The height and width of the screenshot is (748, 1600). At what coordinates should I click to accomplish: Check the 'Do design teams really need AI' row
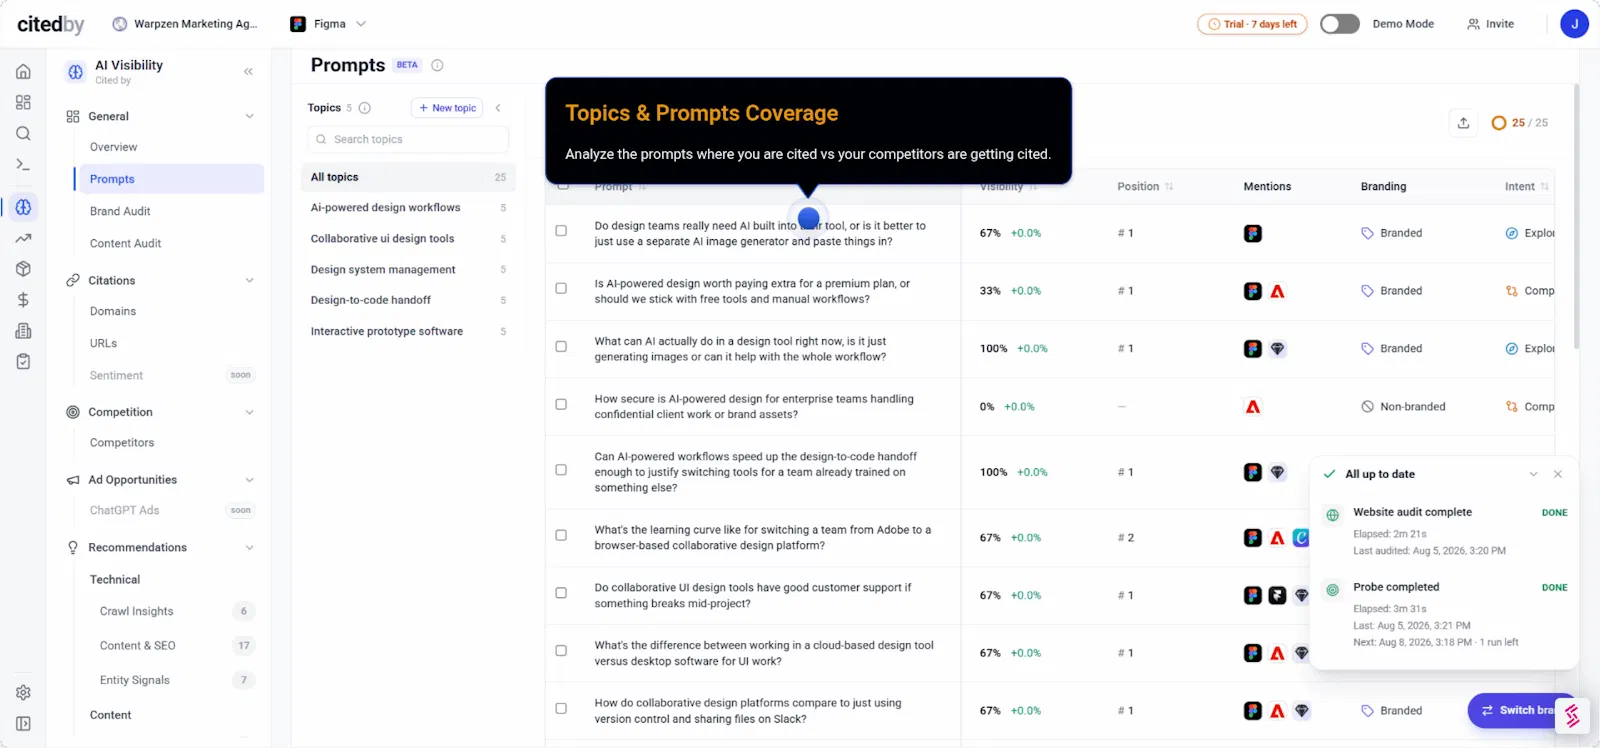tap(561, 231)
